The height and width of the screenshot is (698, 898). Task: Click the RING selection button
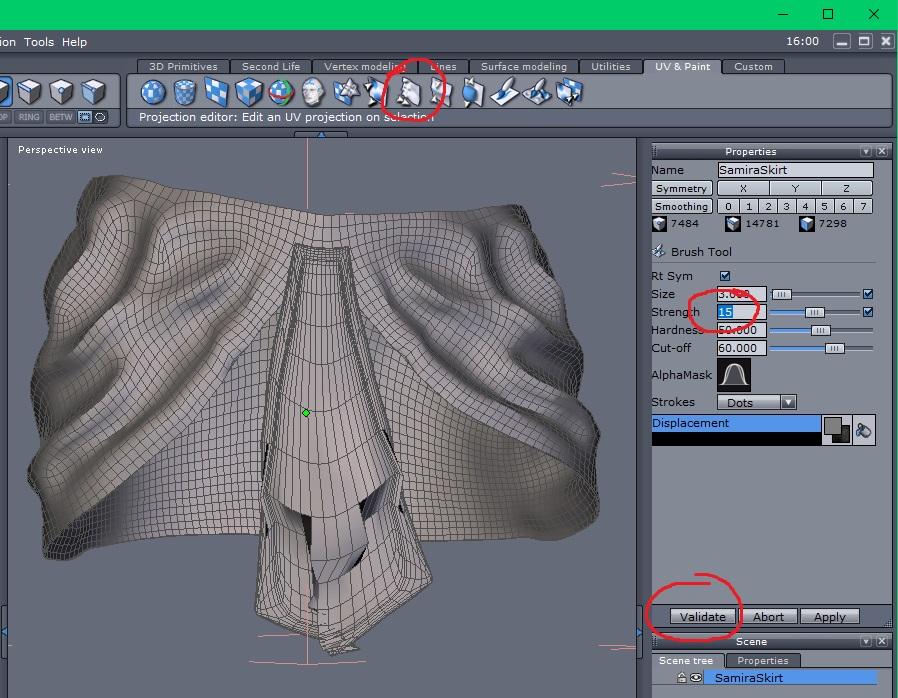click(29, 117)
